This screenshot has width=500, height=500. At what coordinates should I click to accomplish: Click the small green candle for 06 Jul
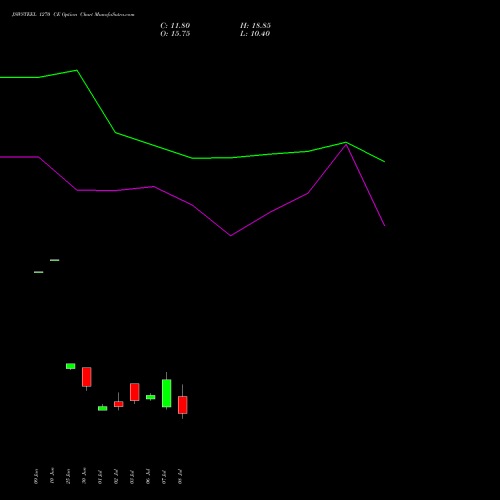tap(151, 397)
